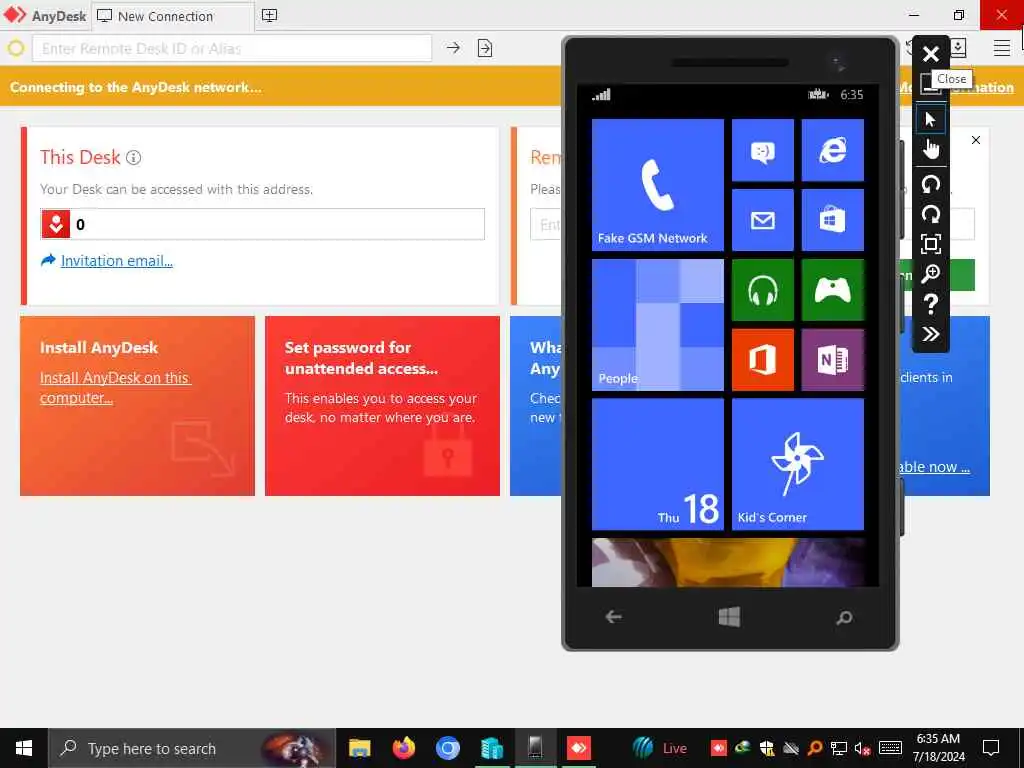Screen dimensions: 1024x768
Task: Click Install AnyDesk on this computer link
Action: [114, 388]
